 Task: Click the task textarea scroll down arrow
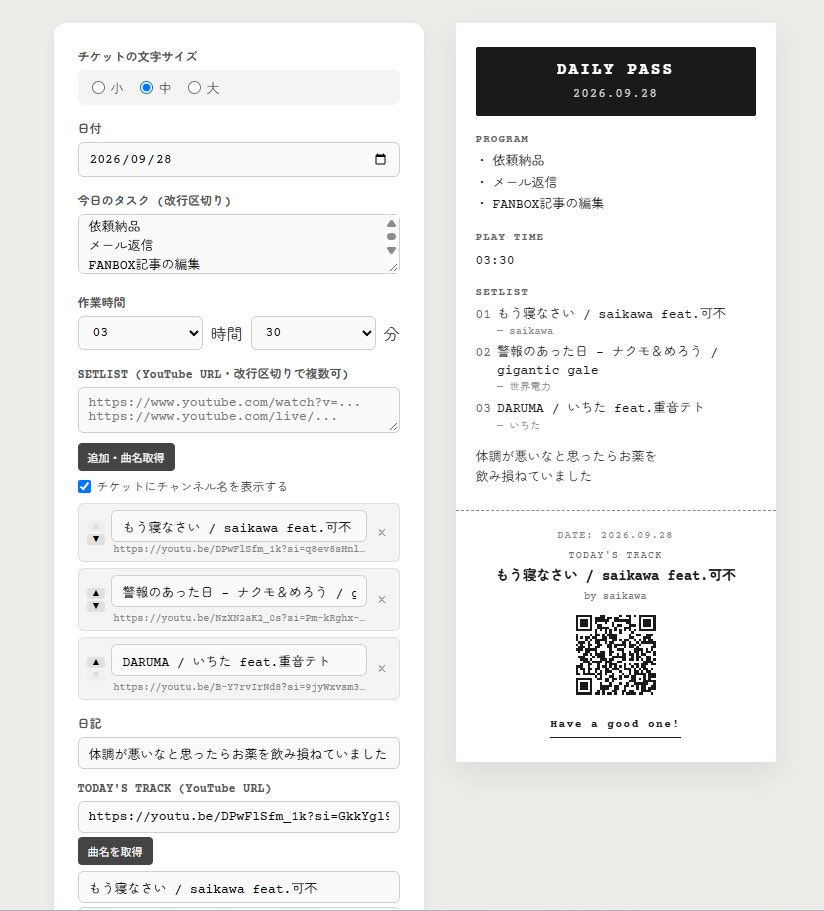(392, 250)
